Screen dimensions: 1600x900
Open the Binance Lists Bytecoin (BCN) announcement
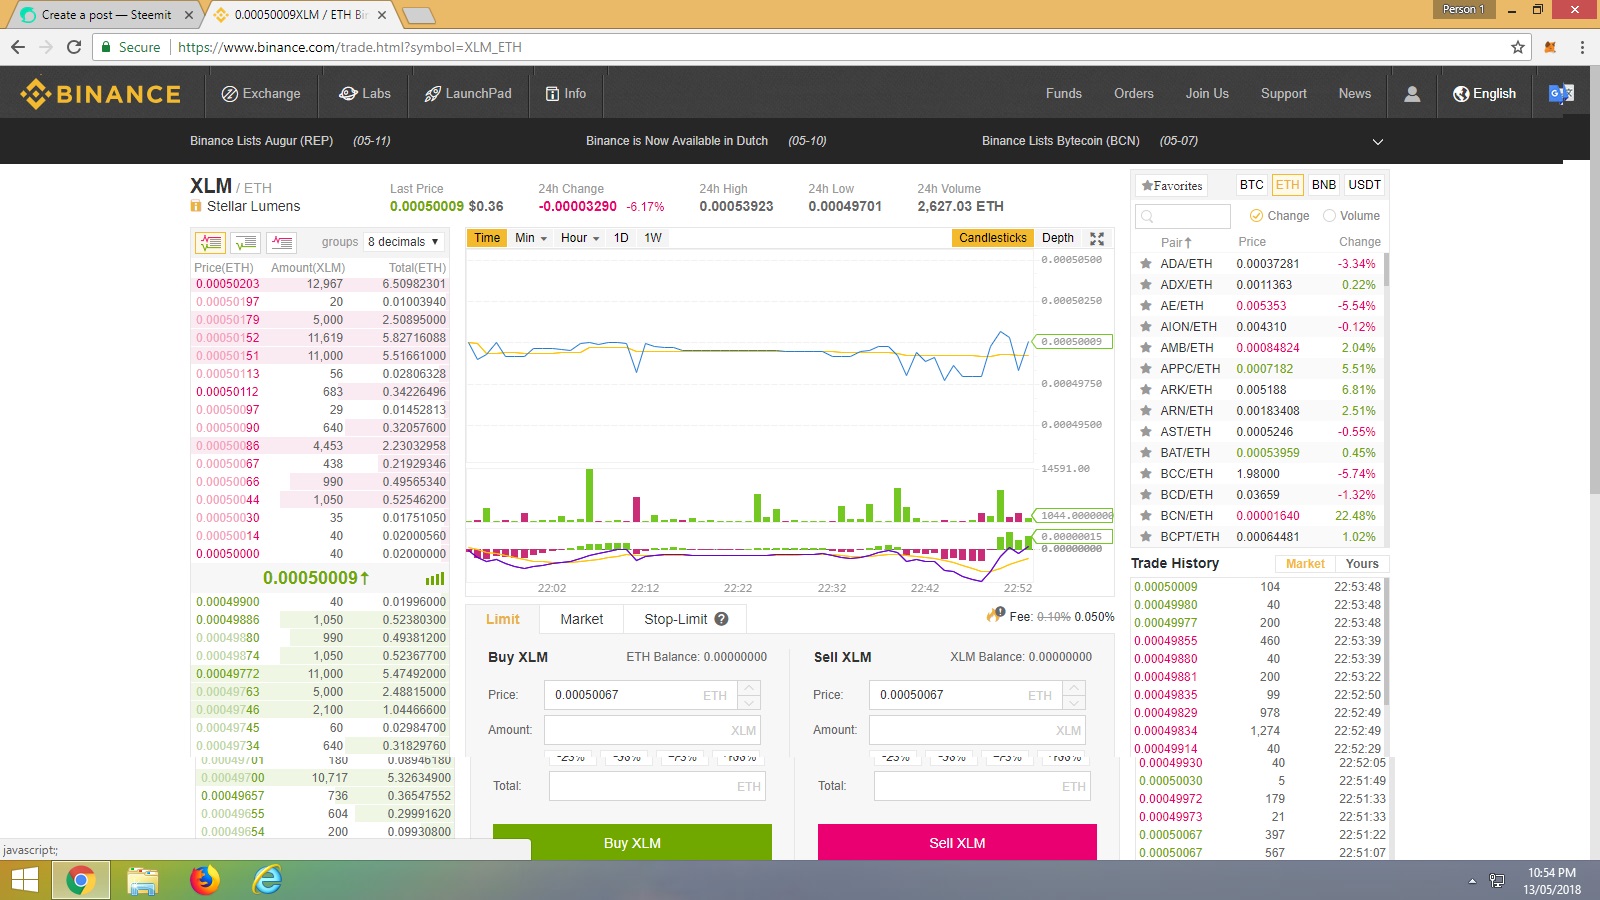tap(1061, 141)
